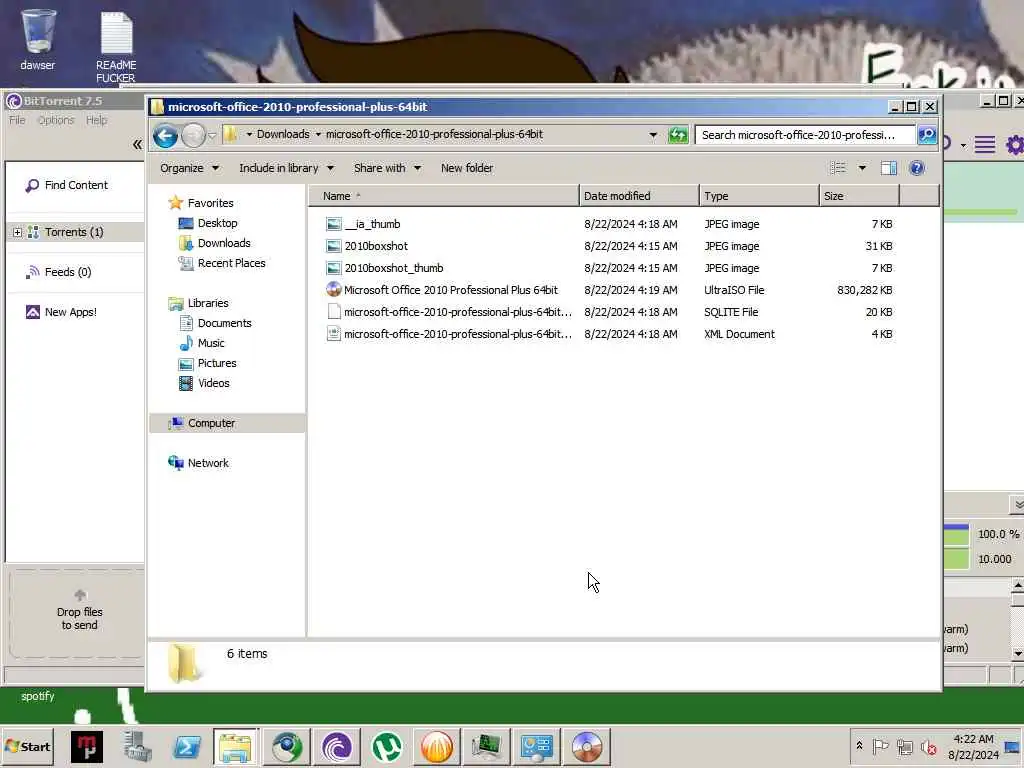Sort files by Date modified column
This screenshot has width=1024, height=768.
(639, 196)
